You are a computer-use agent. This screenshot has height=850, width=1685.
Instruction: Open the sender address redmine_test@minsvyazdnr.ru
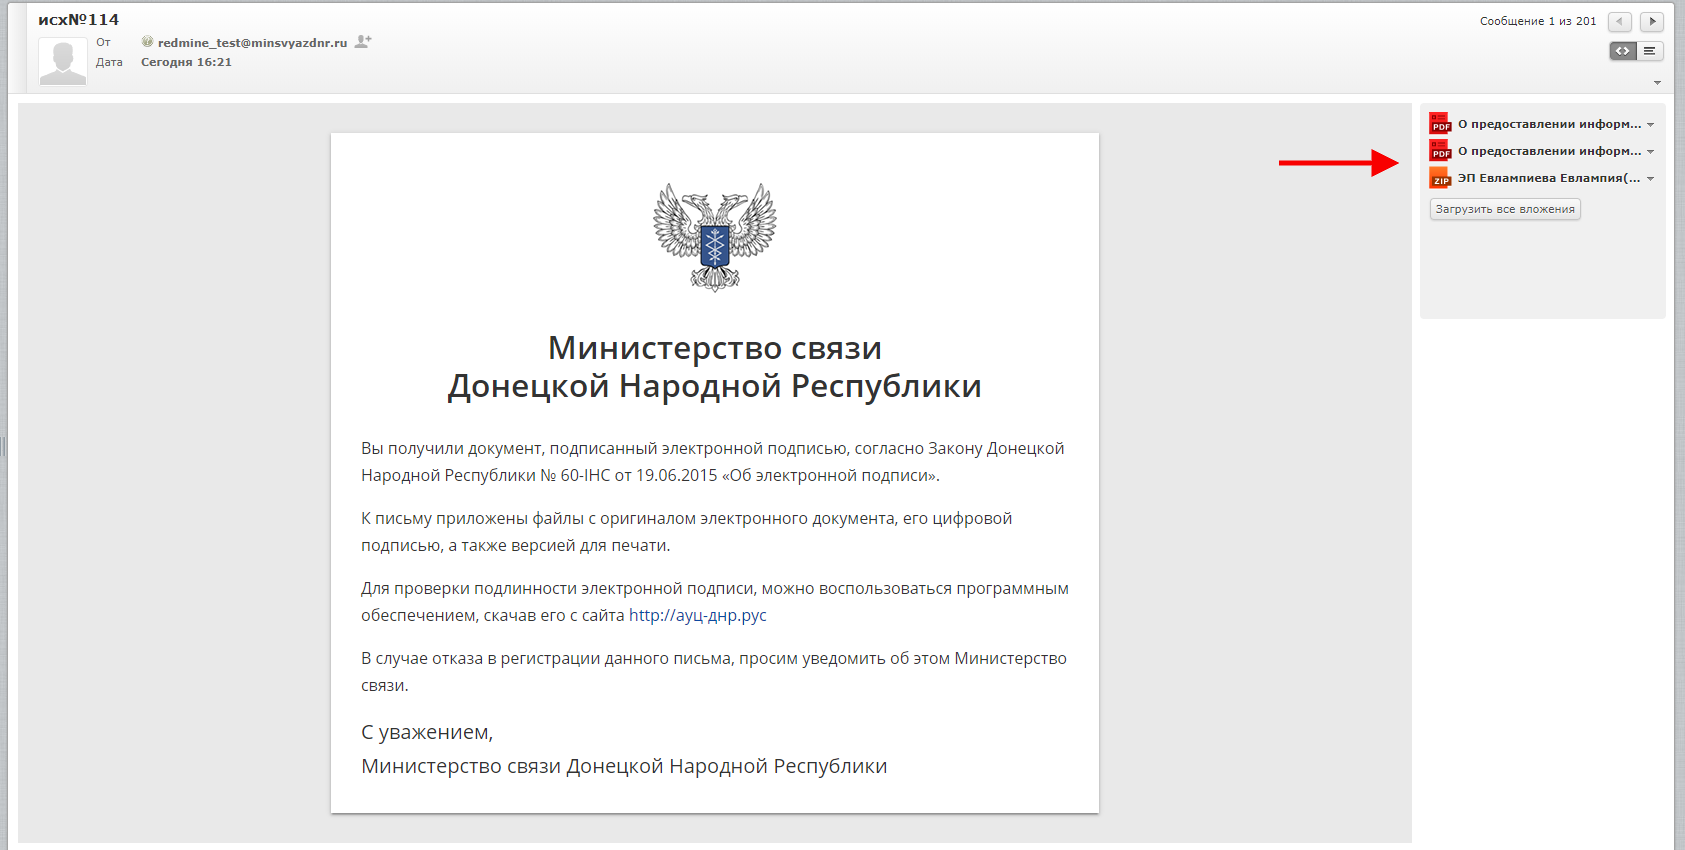252,43
